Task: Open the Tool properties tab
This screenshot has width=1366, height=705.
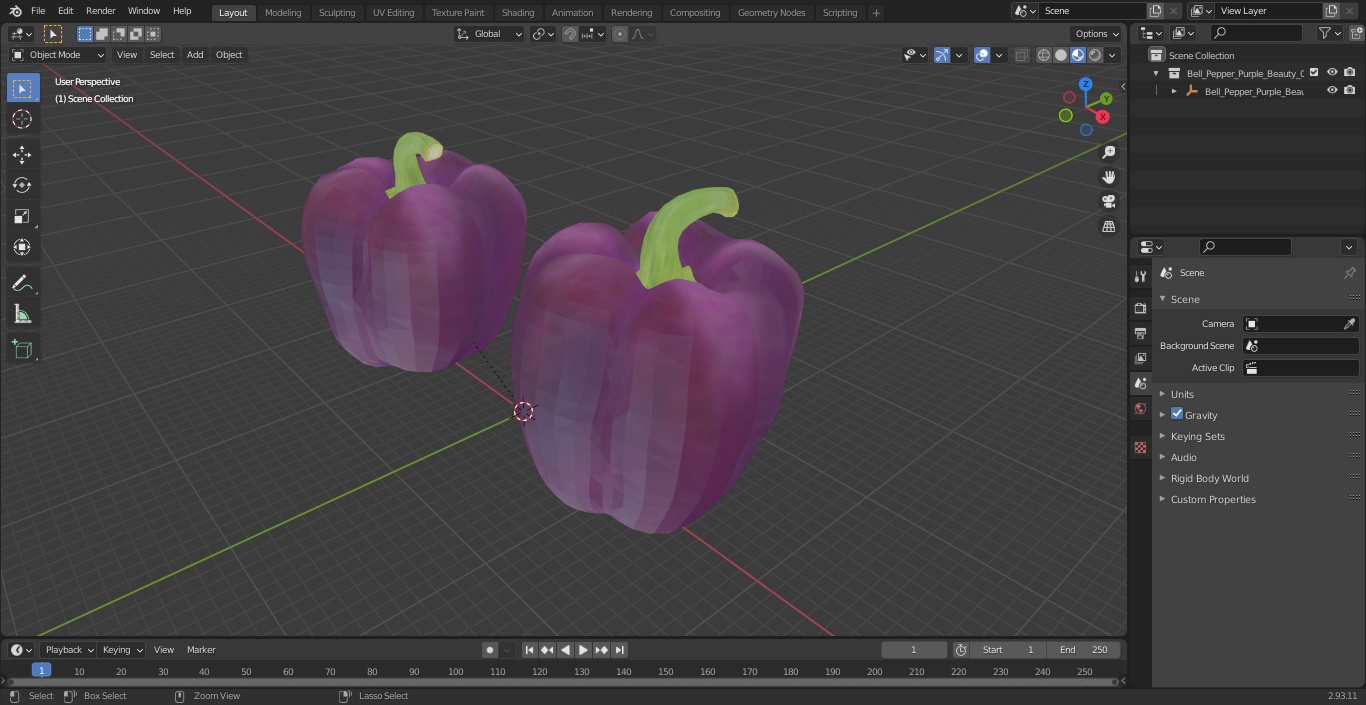Action: click(x=1140, y=276)
